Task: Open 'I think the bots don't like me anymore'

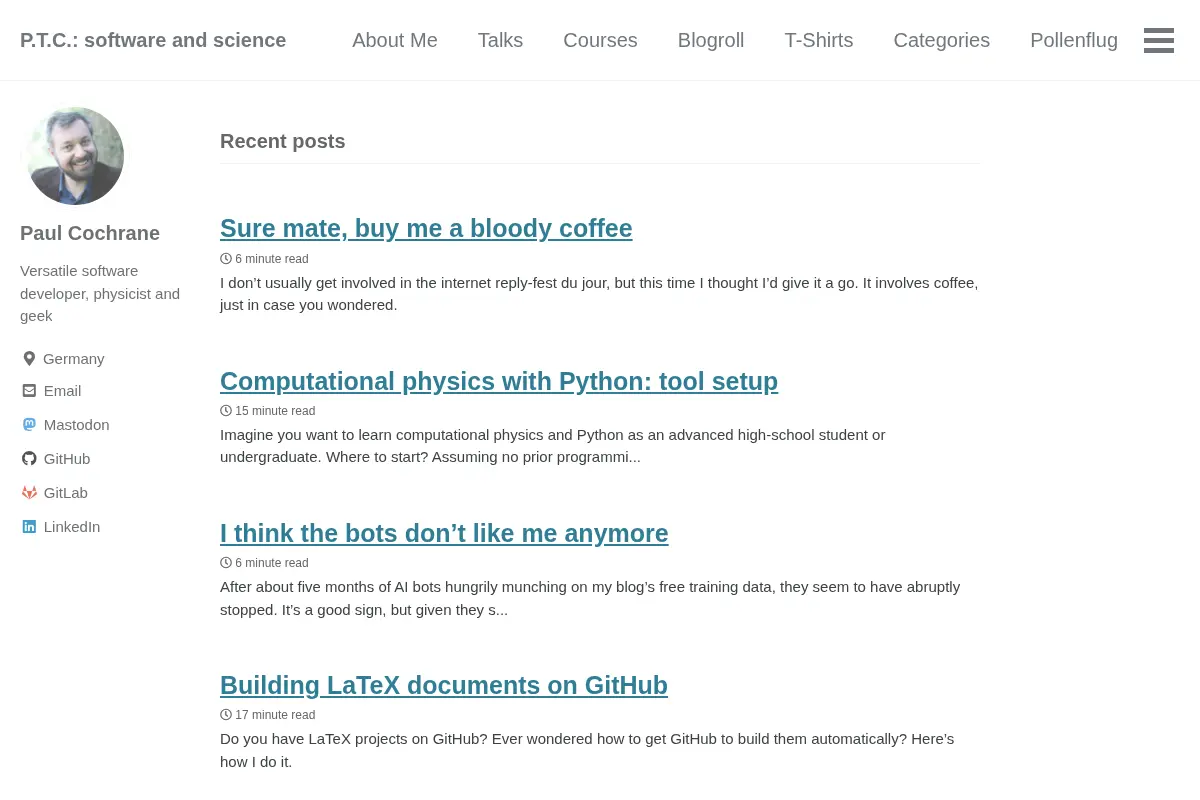Action: (444, 533)
